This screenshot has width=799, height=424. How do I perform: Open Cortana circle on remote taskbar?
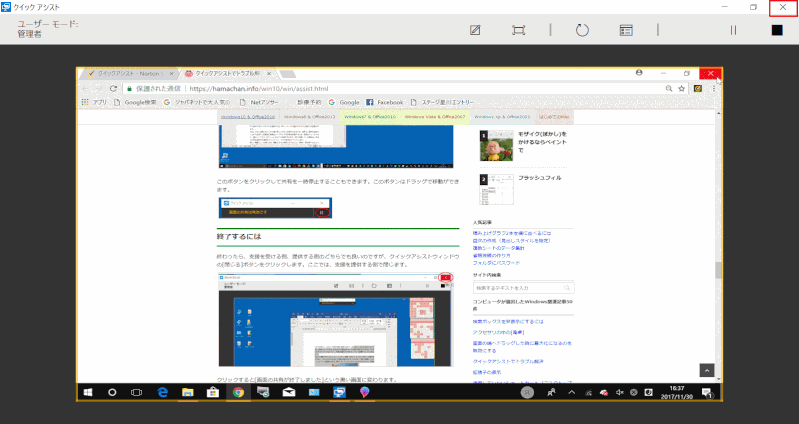[112, 392]
